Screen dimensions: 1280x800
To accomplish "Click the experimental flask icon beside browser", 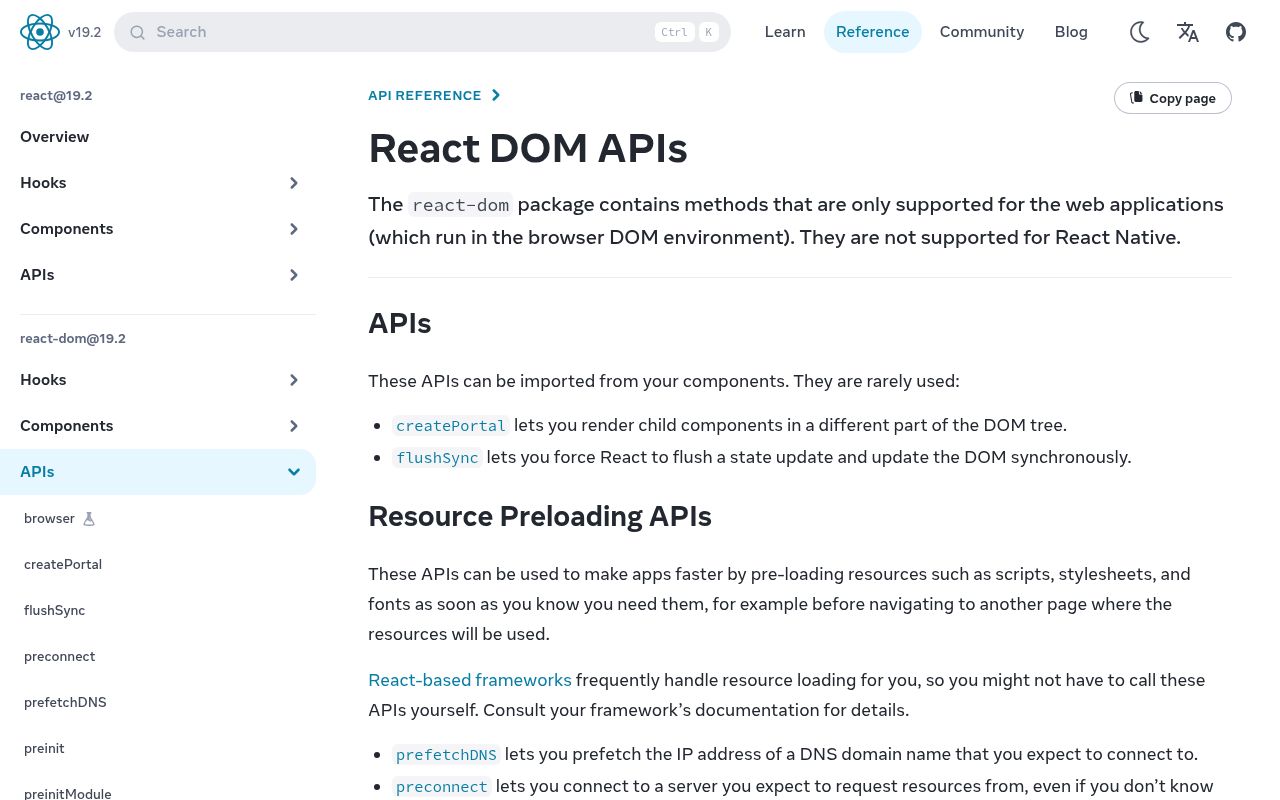I will [x=89, y=519].
